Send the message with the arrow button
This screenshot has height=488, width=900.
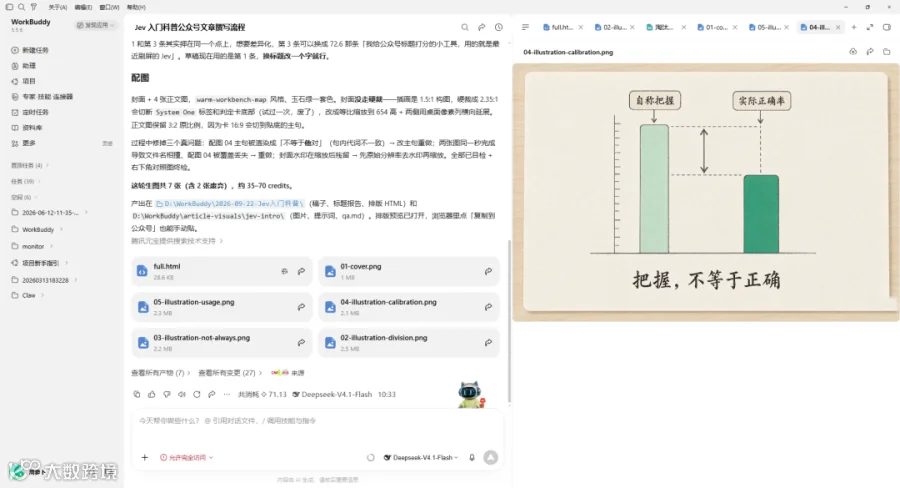click(491, 458)
